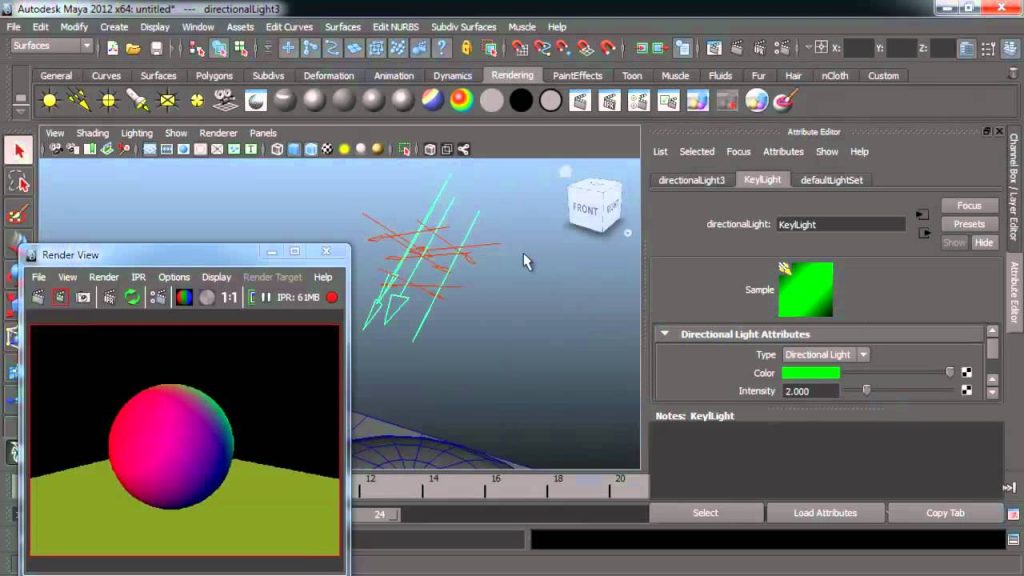
Task: Click the Hide button
Action: click(984, 242)
